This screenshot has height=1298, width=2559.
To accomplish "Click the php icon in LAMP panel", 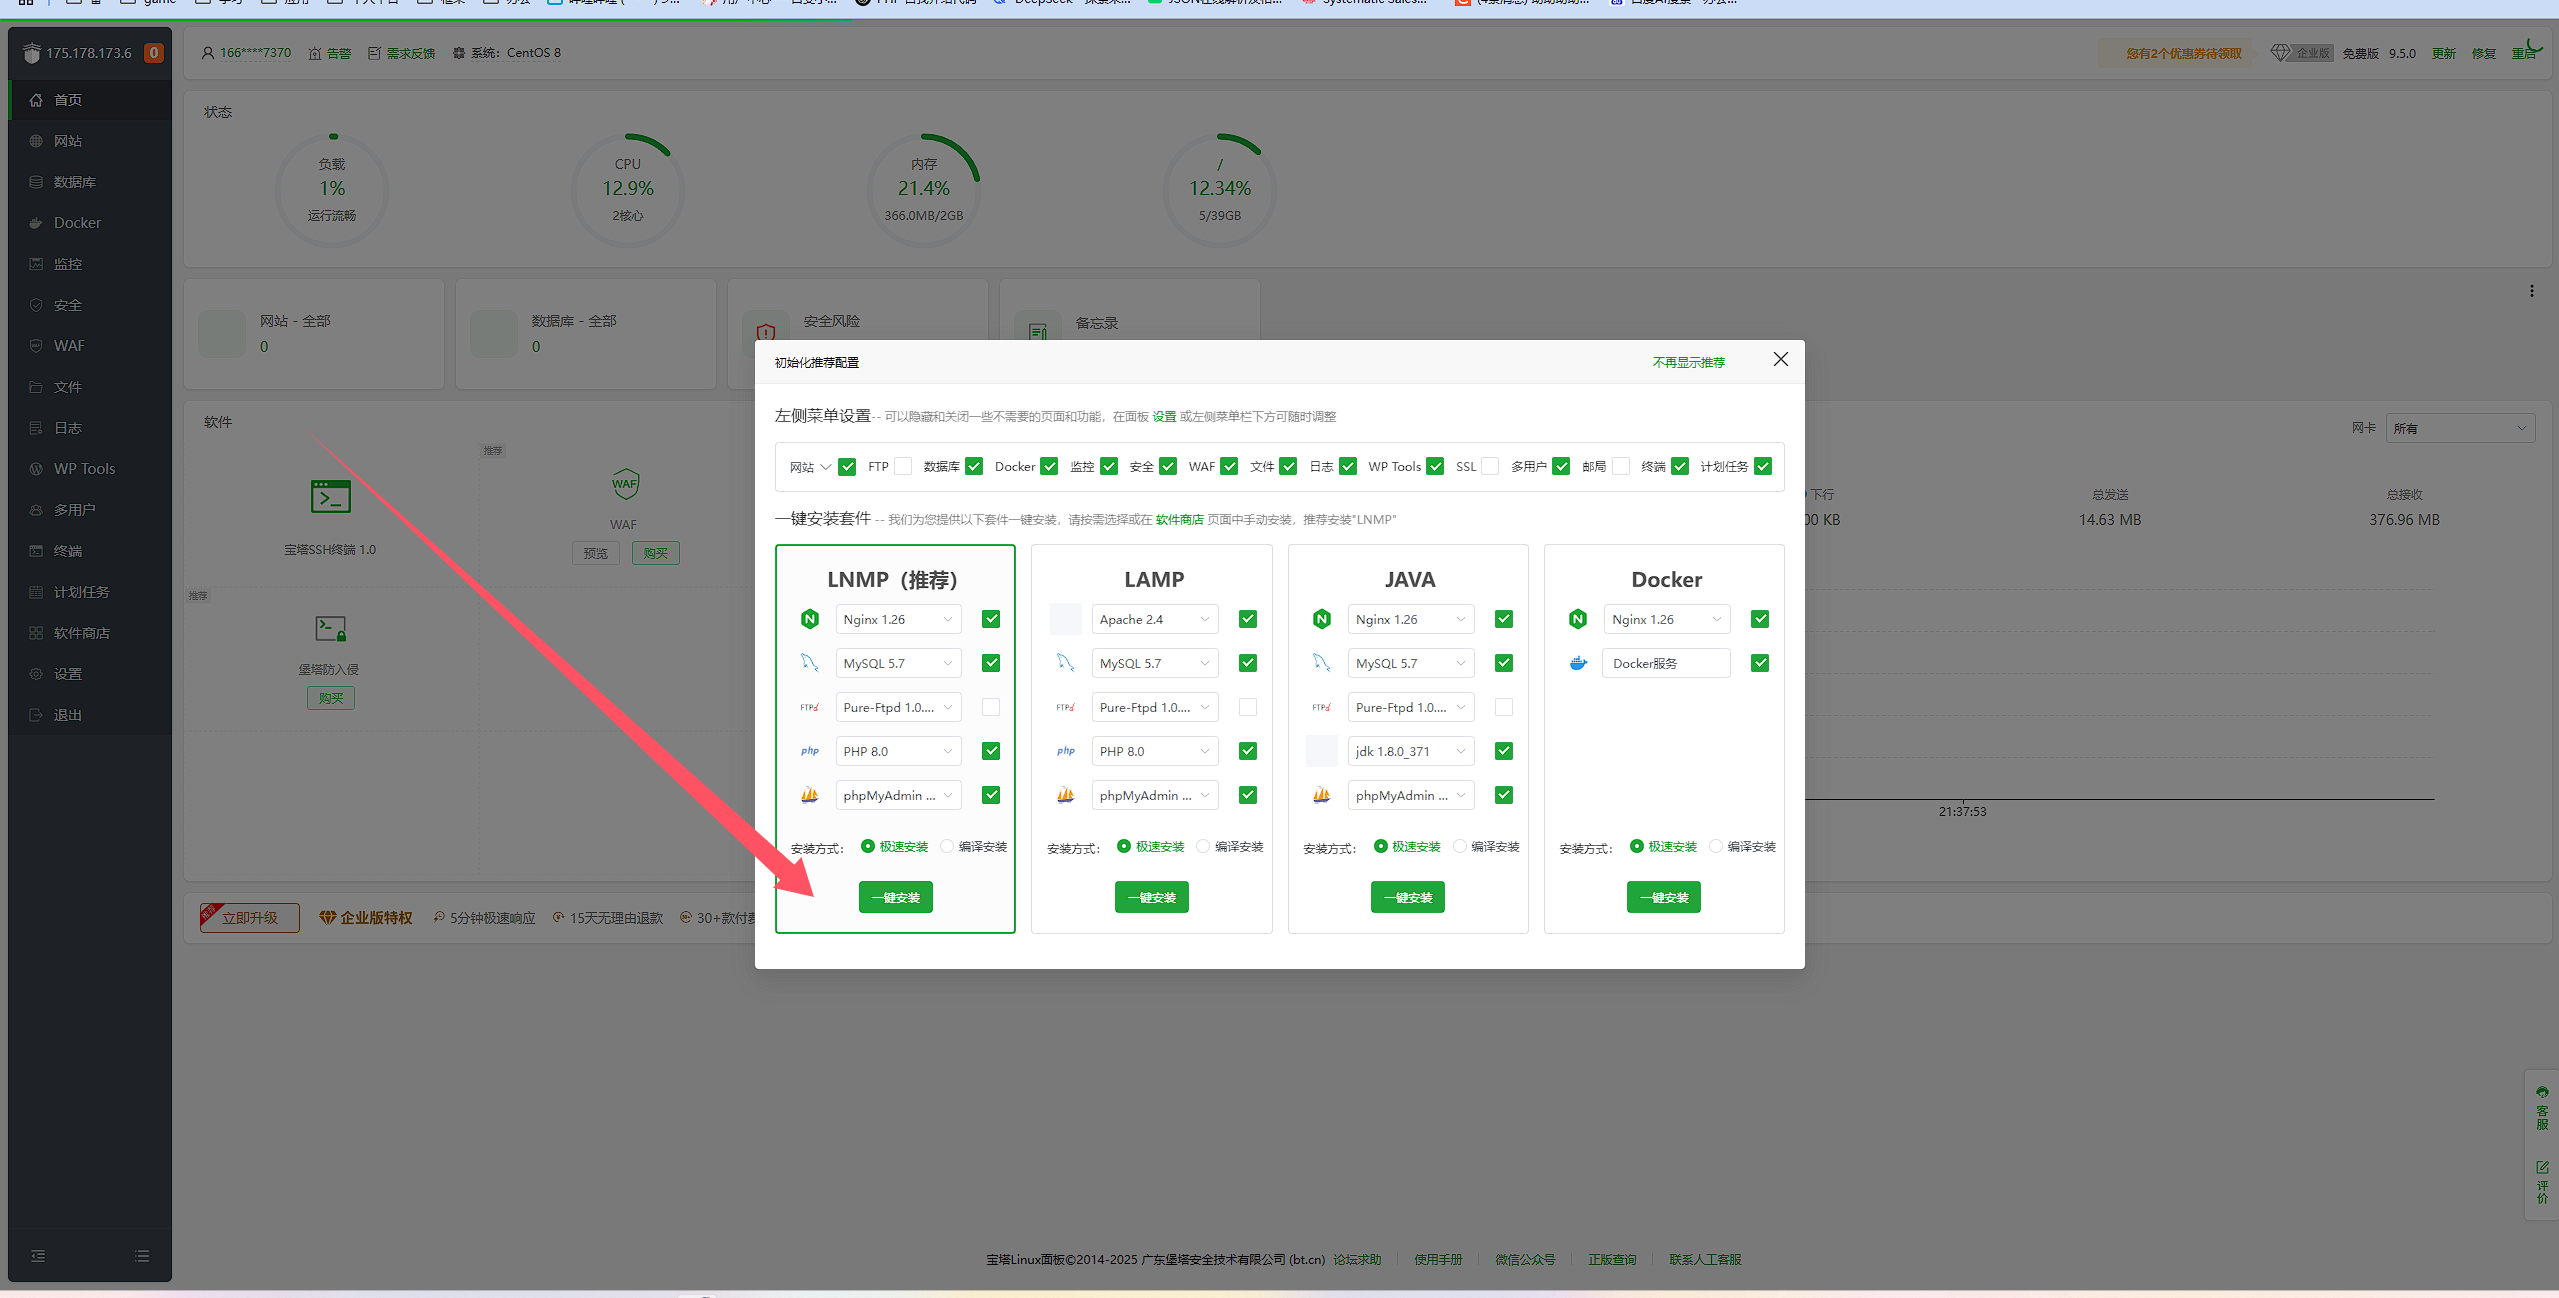I will 1066,751.
